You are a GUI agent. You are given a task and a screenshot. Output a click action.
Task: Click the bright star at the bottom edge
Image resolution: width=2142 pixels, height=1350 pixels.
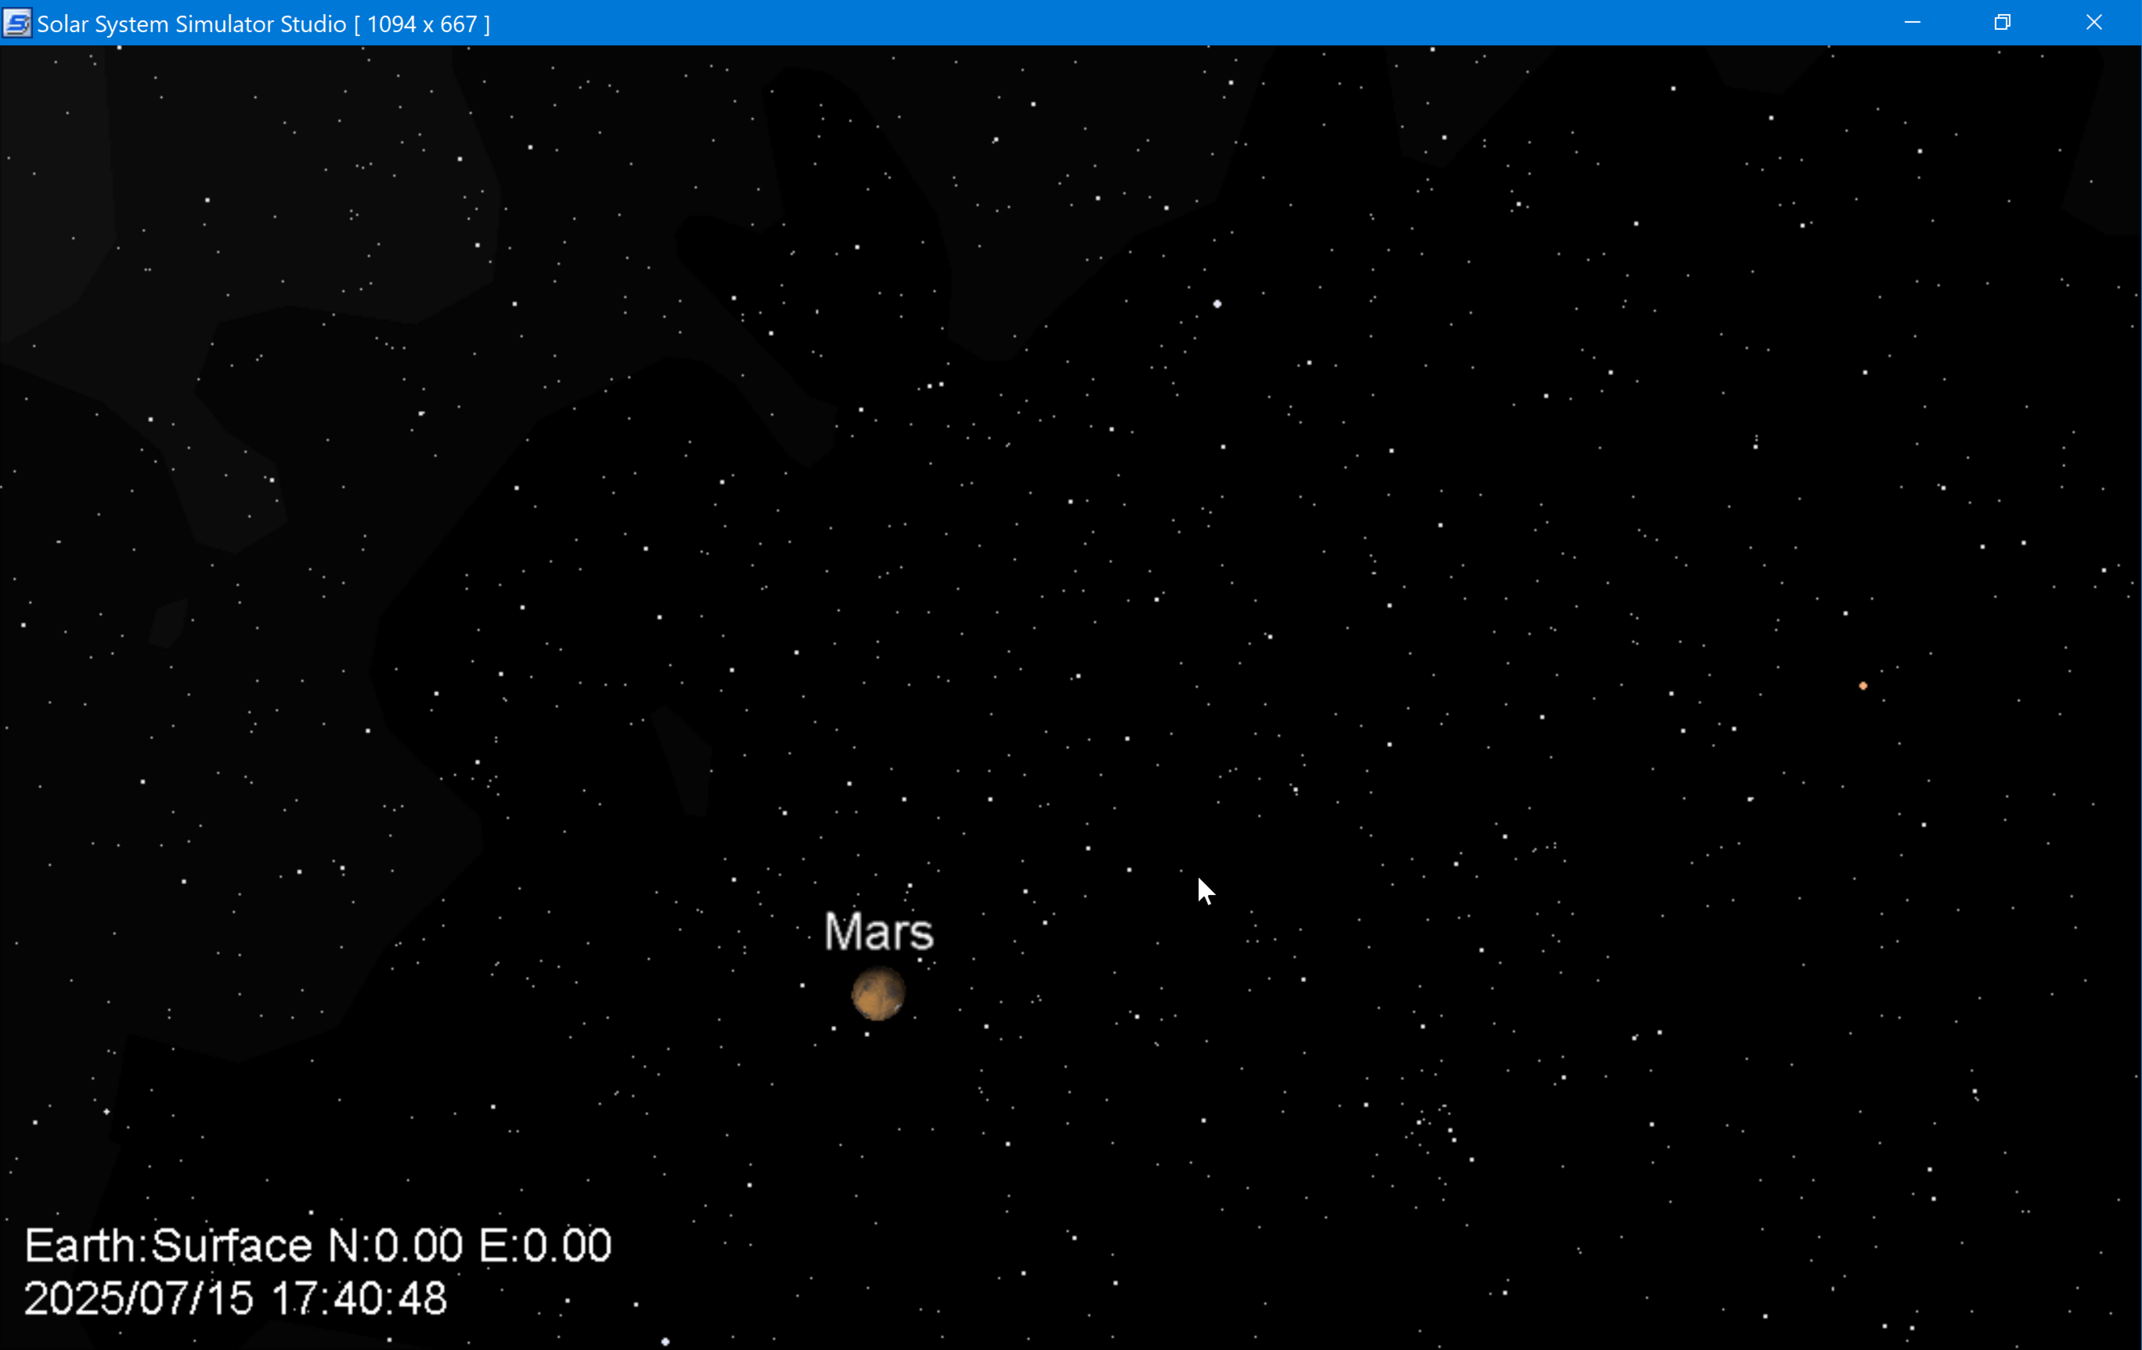[665, 1341]
